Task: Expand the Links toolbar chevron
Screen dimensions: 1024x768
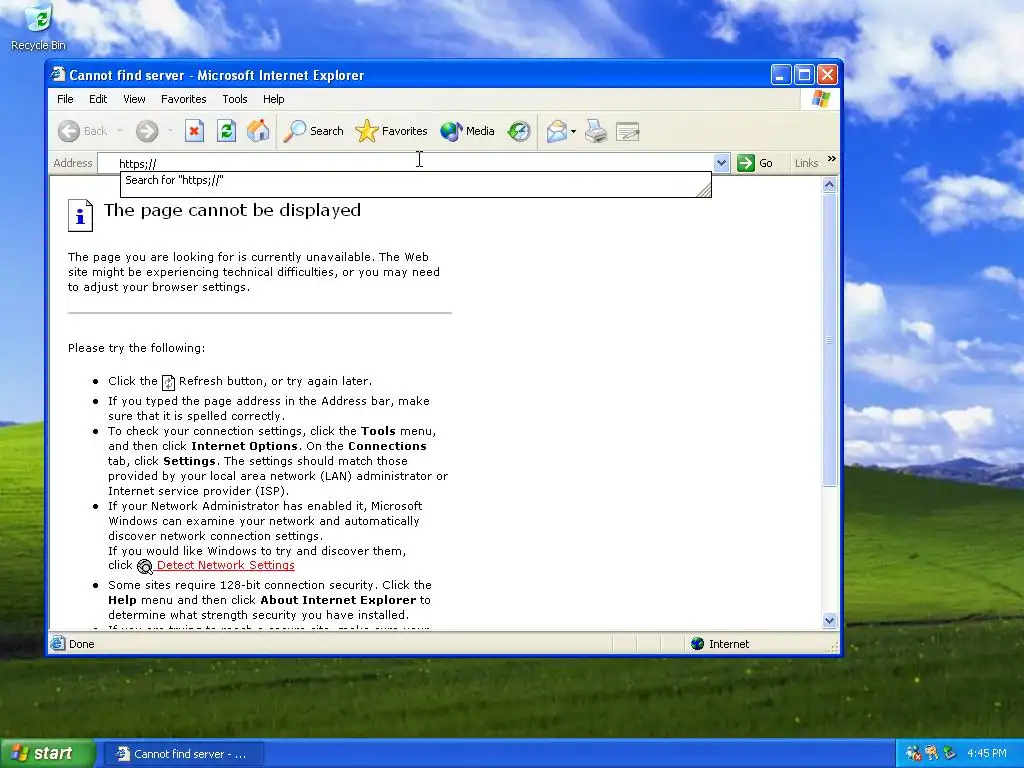Action: point(831,159)
